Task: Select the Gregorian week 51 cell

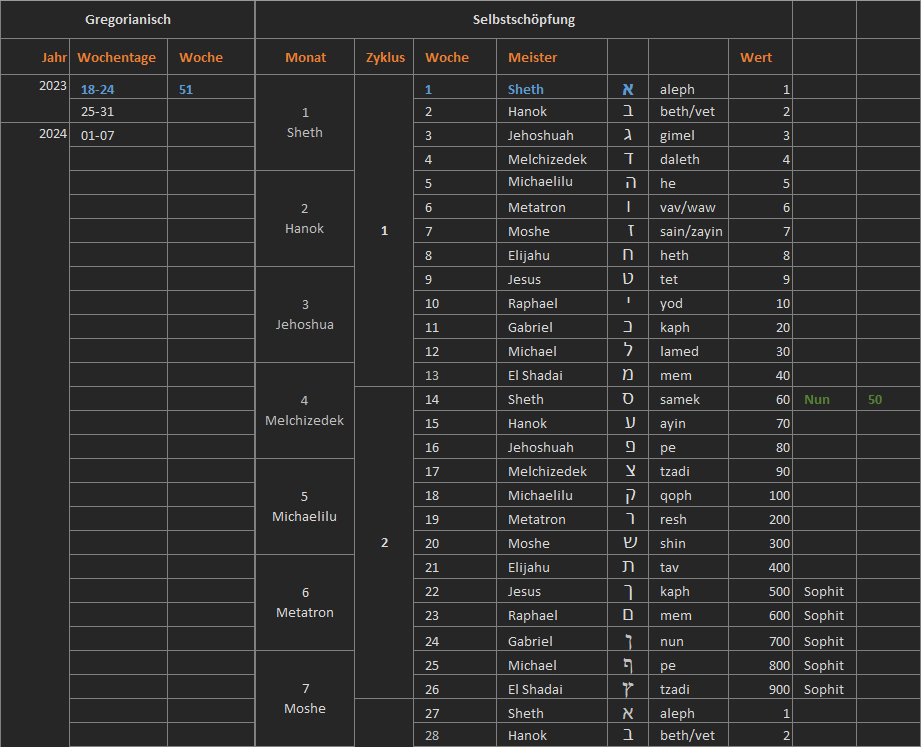Action: click(x=211, y=87)
